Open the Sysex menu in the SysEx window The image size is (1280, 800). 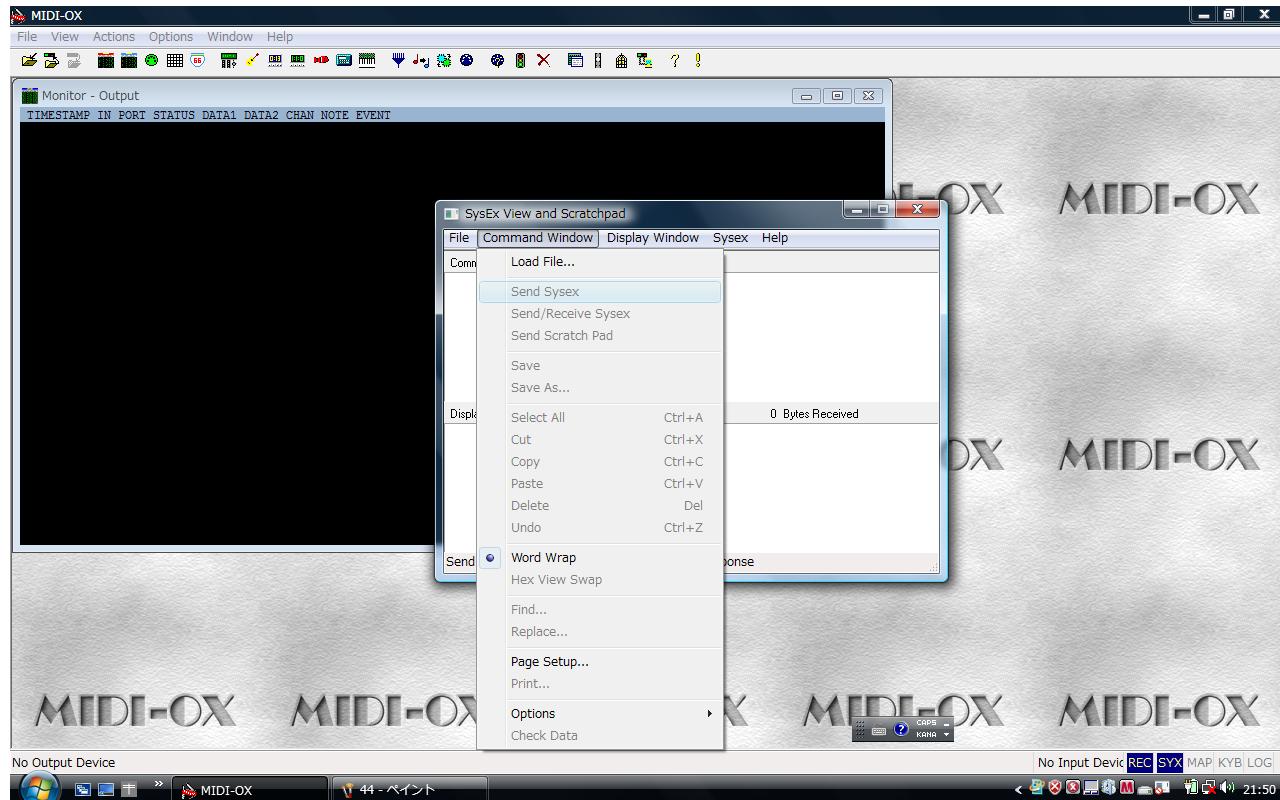tap(730, 238)
